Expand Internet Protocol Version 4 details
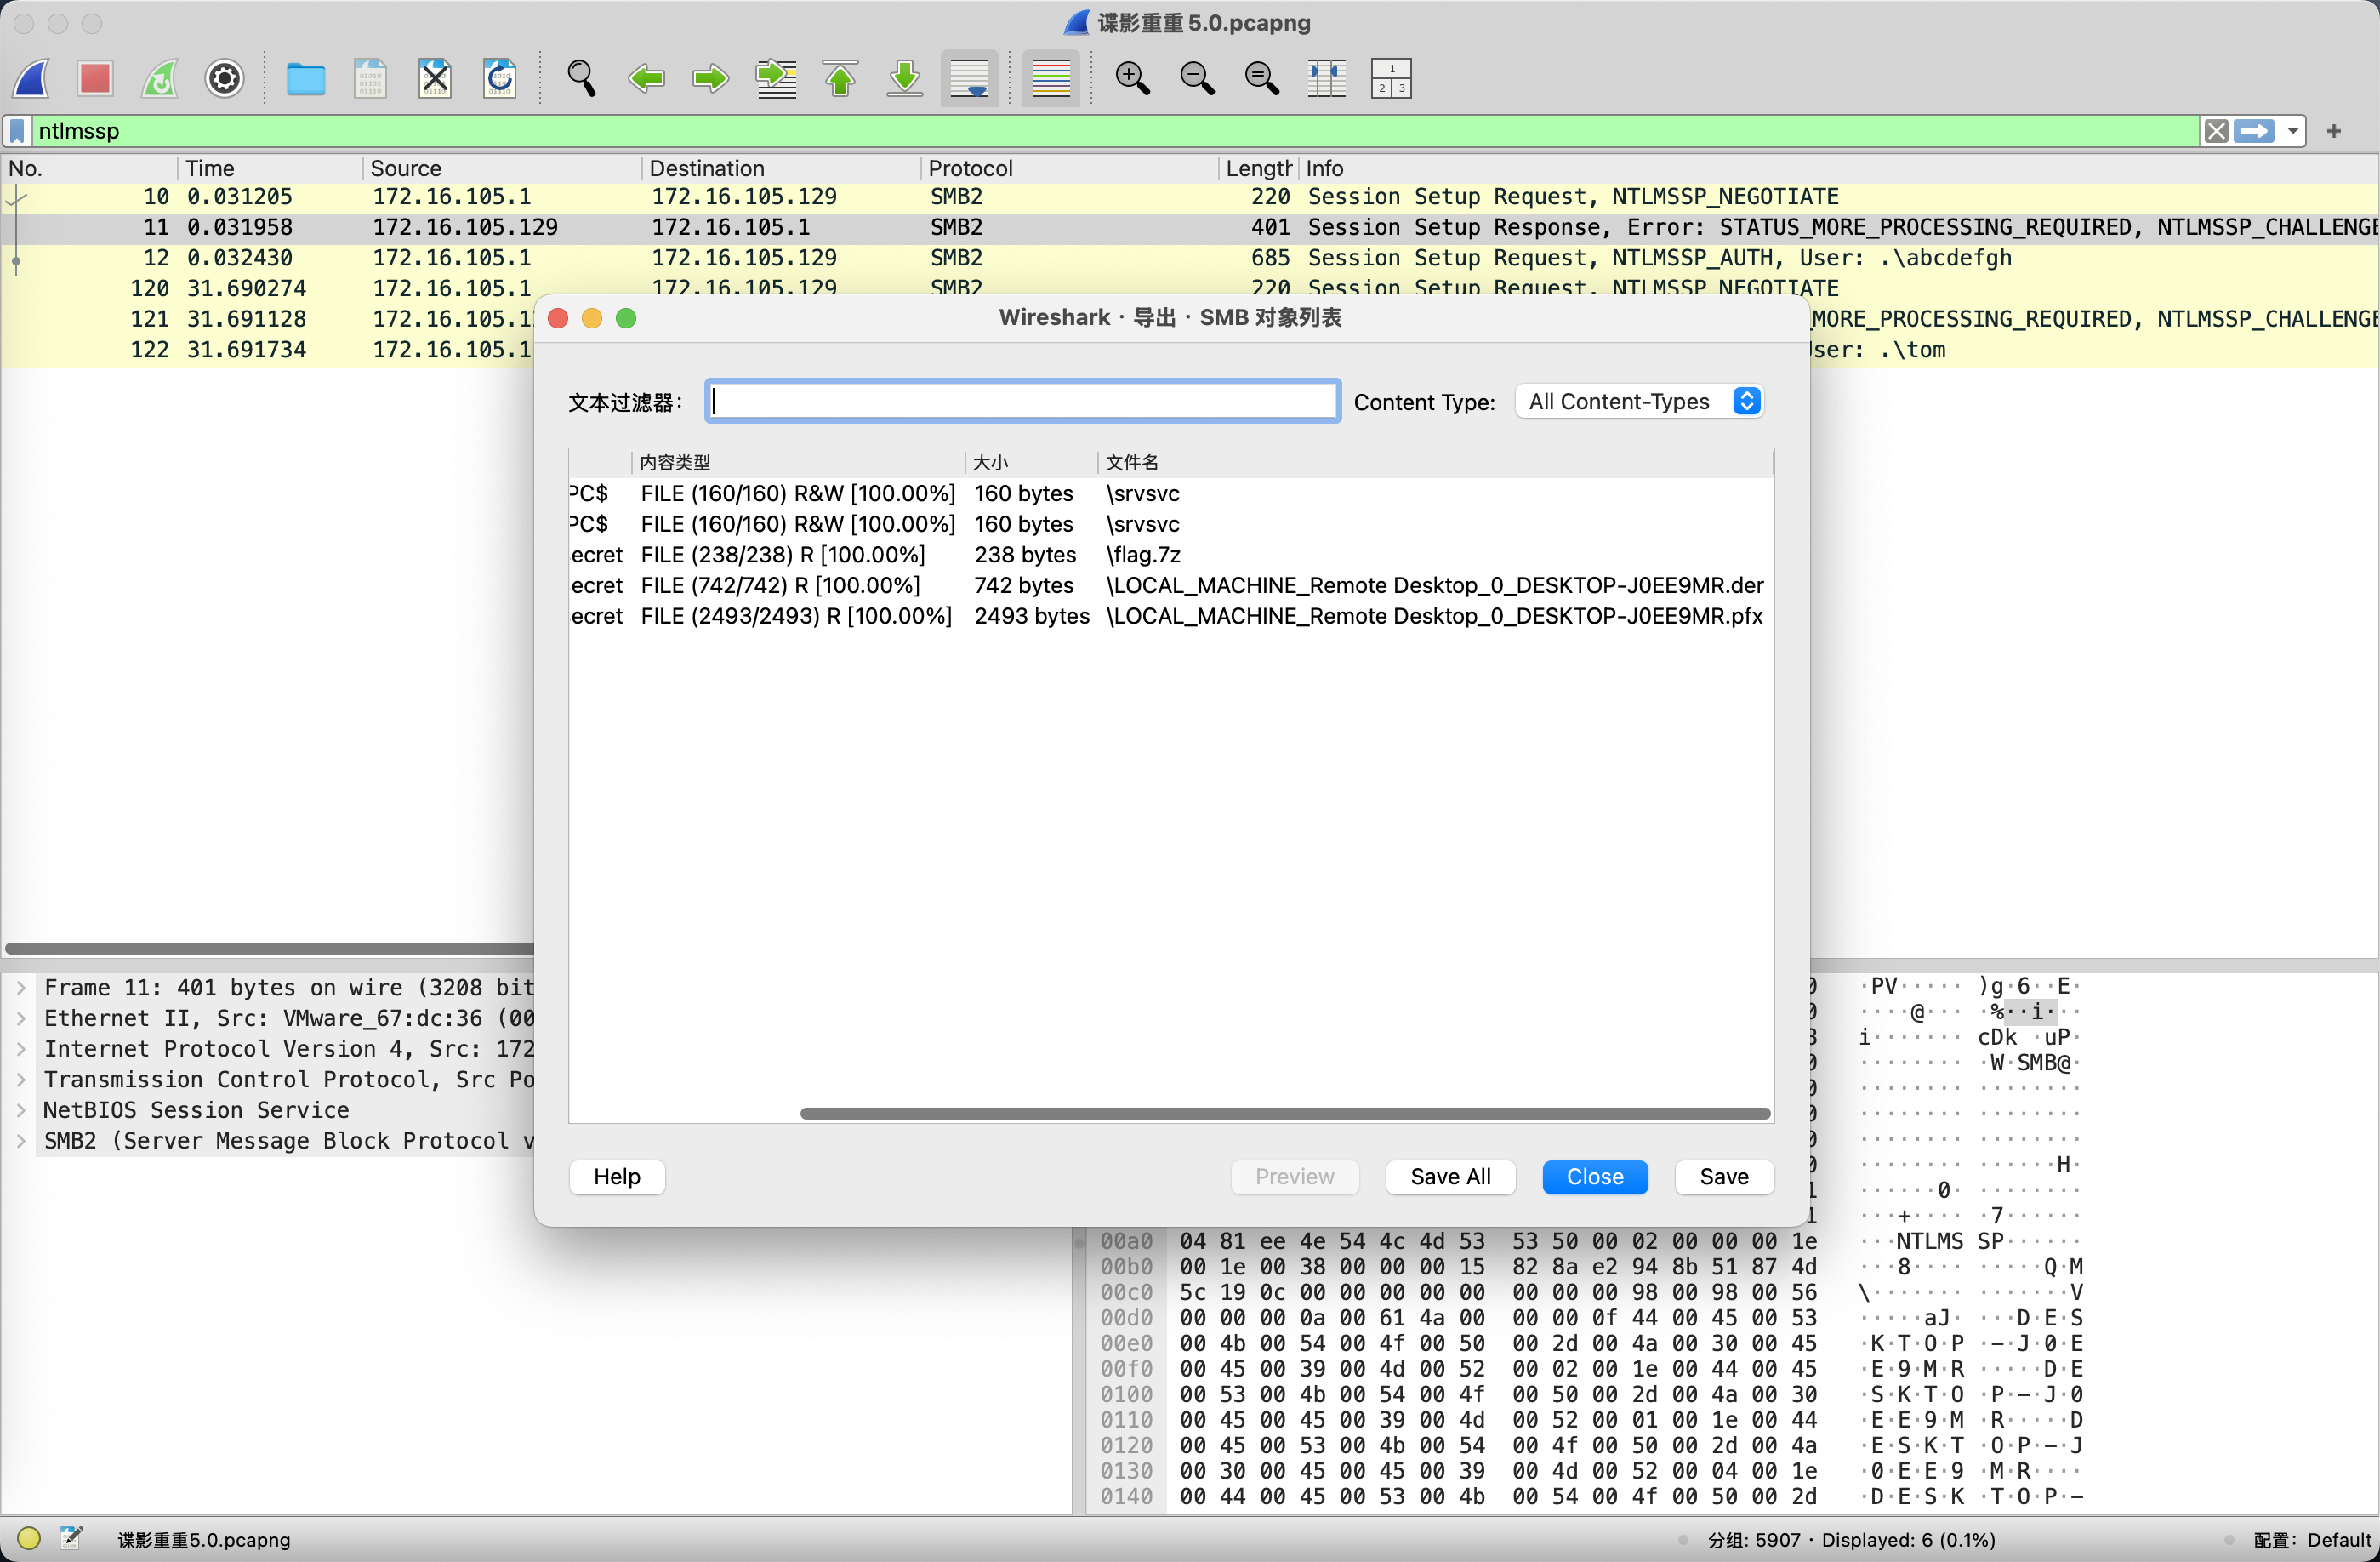The height and width of the screenshot is (1562, 2380). click(21, 1049)
